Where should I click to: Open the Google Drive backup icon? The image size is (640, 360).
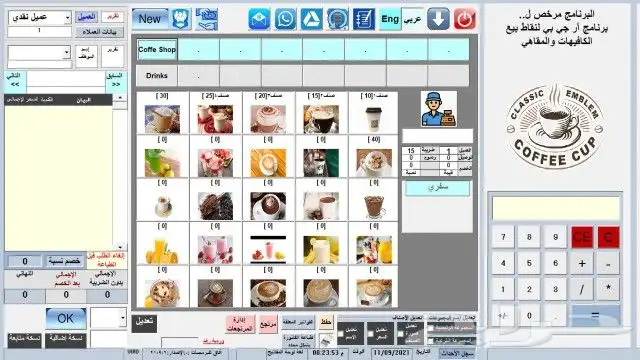311,19
